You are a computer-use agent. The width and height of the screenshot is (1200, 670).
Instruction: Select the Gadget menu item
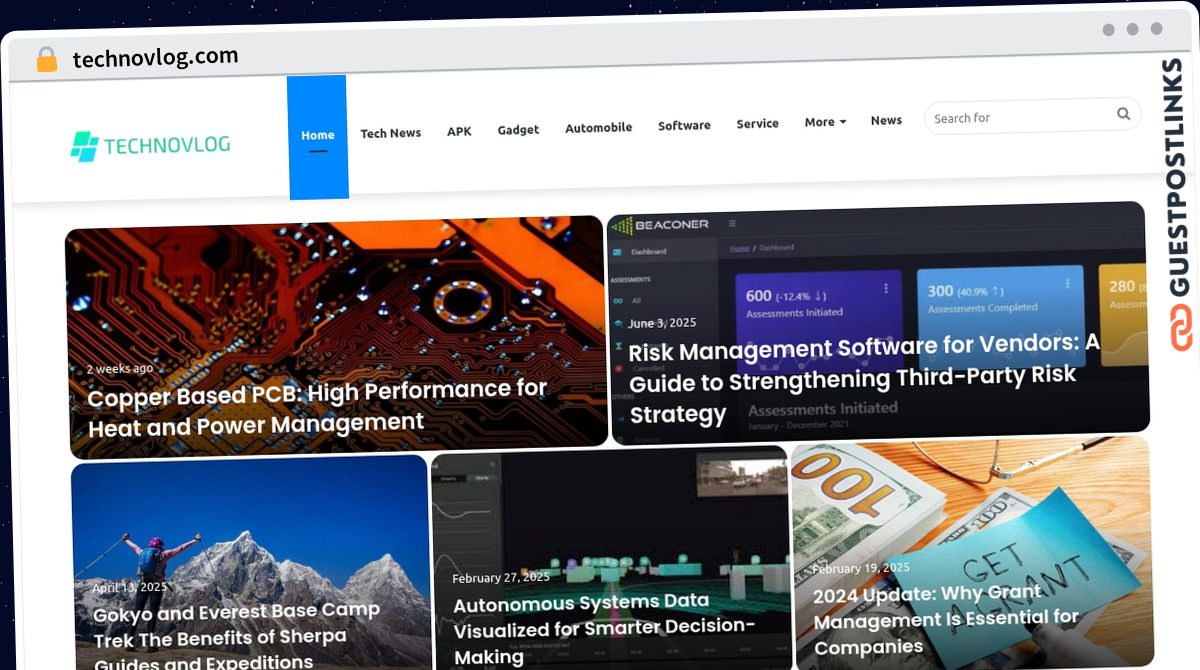[x=518, y=130]
